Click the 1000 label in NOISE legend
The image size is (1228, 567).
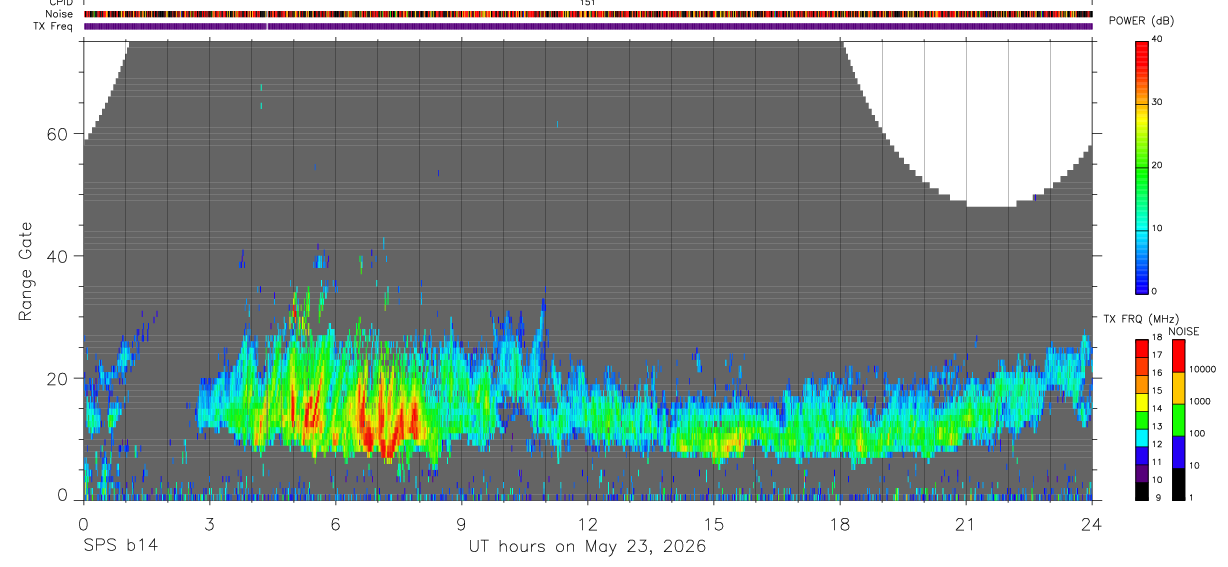1200,401
